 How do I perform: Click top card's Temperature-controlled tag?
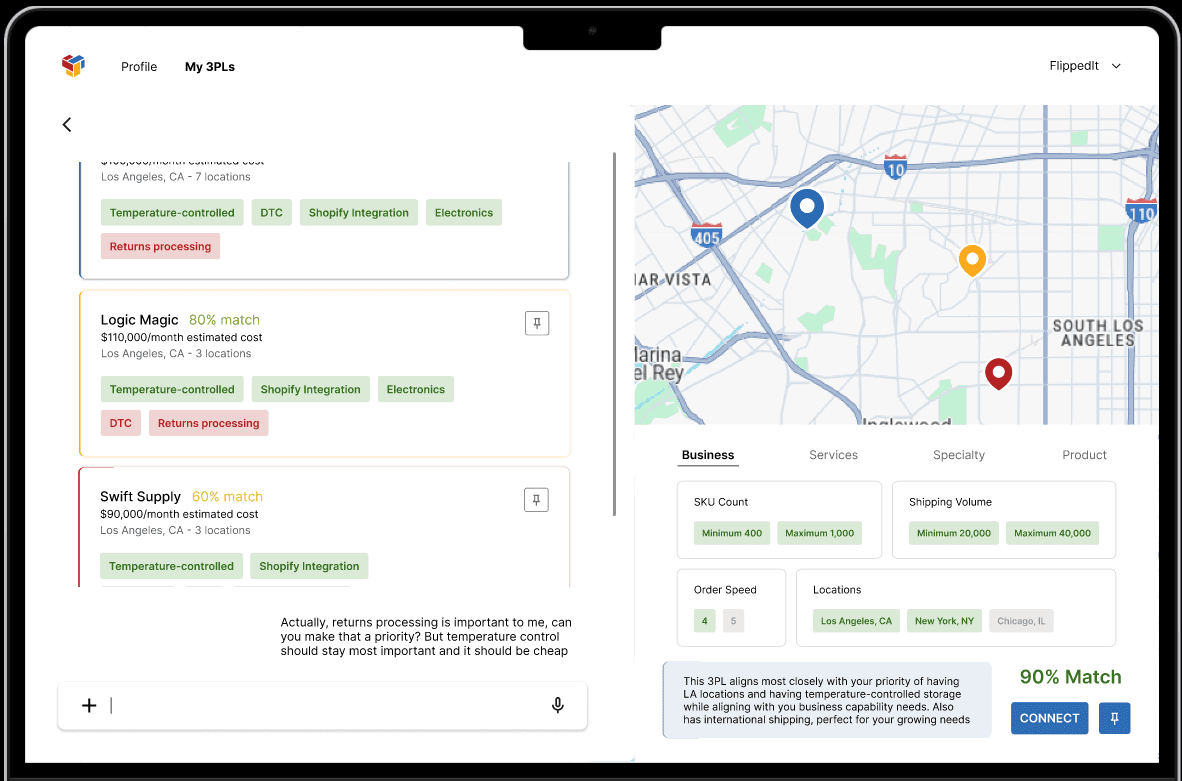(172, 213)
